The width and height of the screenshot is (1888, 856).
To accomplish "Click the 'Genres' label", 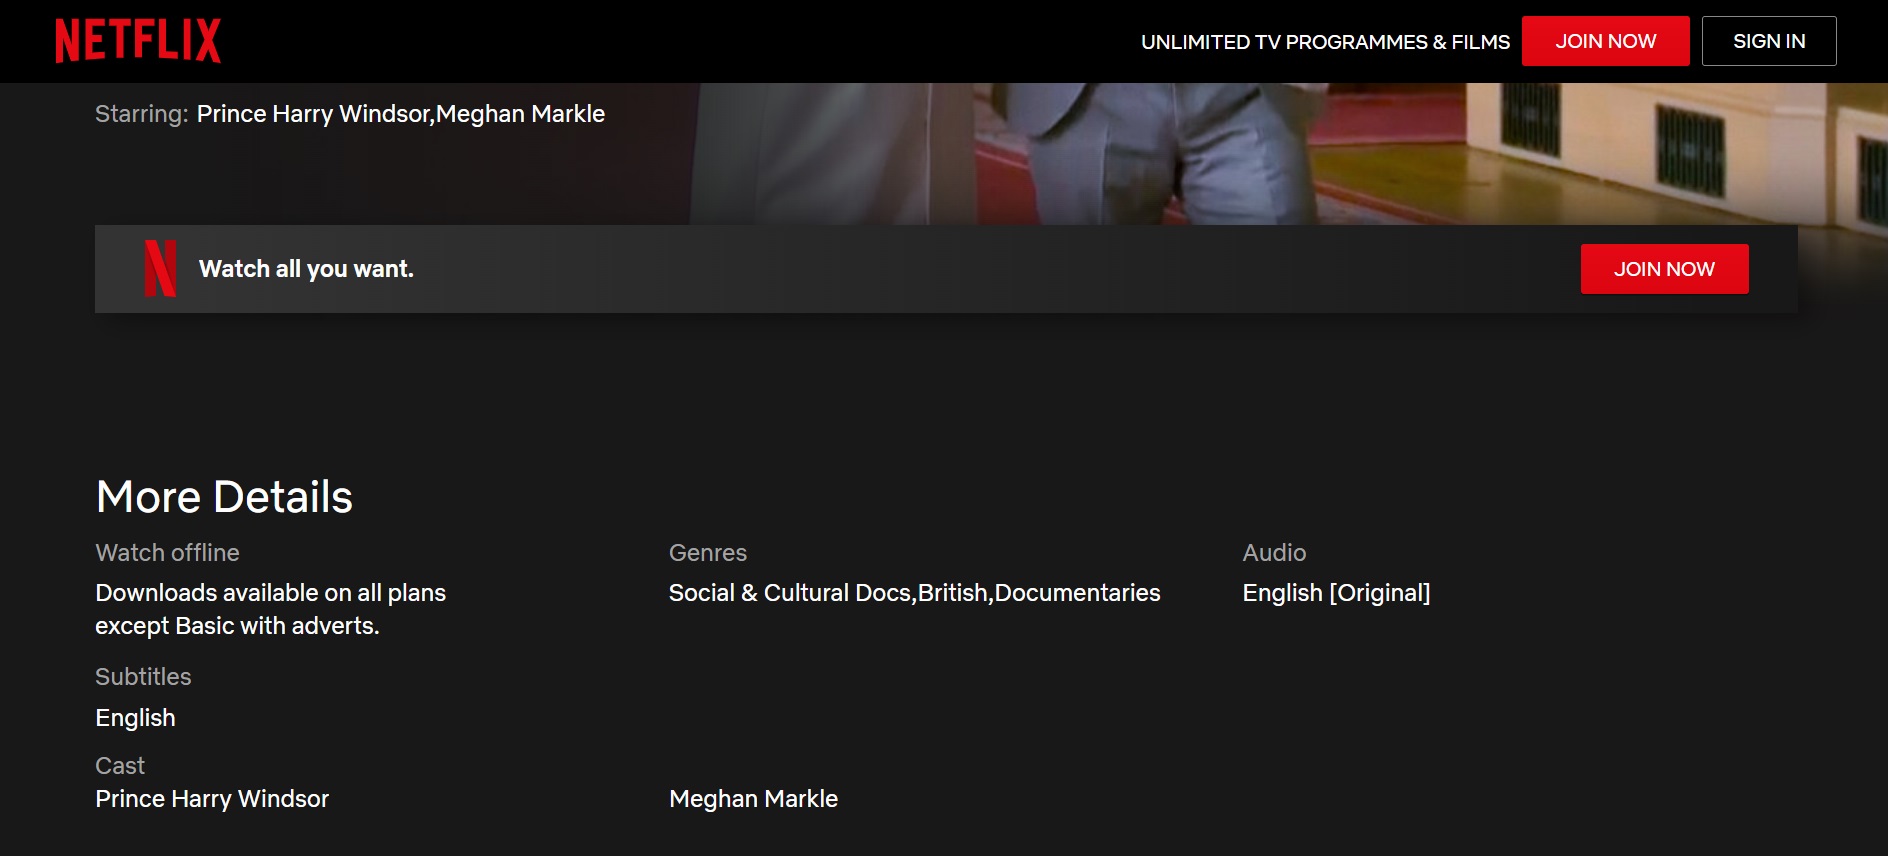I will 707,553.
